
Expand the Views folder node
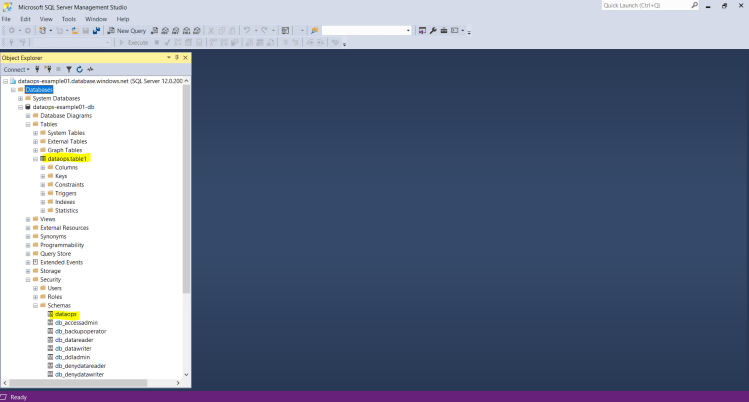[x=28, y=219]
